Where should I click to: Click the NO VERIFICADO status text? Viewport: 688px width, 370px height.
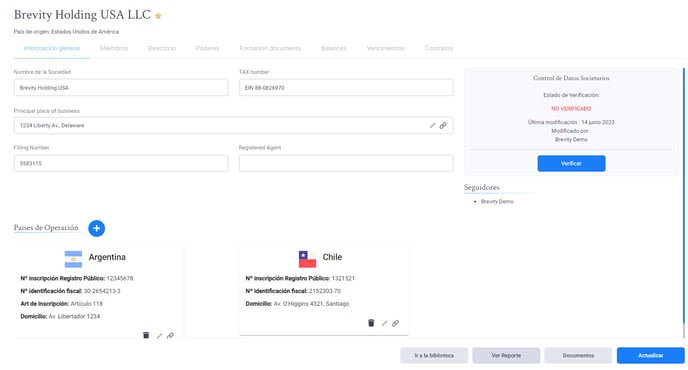571,108
